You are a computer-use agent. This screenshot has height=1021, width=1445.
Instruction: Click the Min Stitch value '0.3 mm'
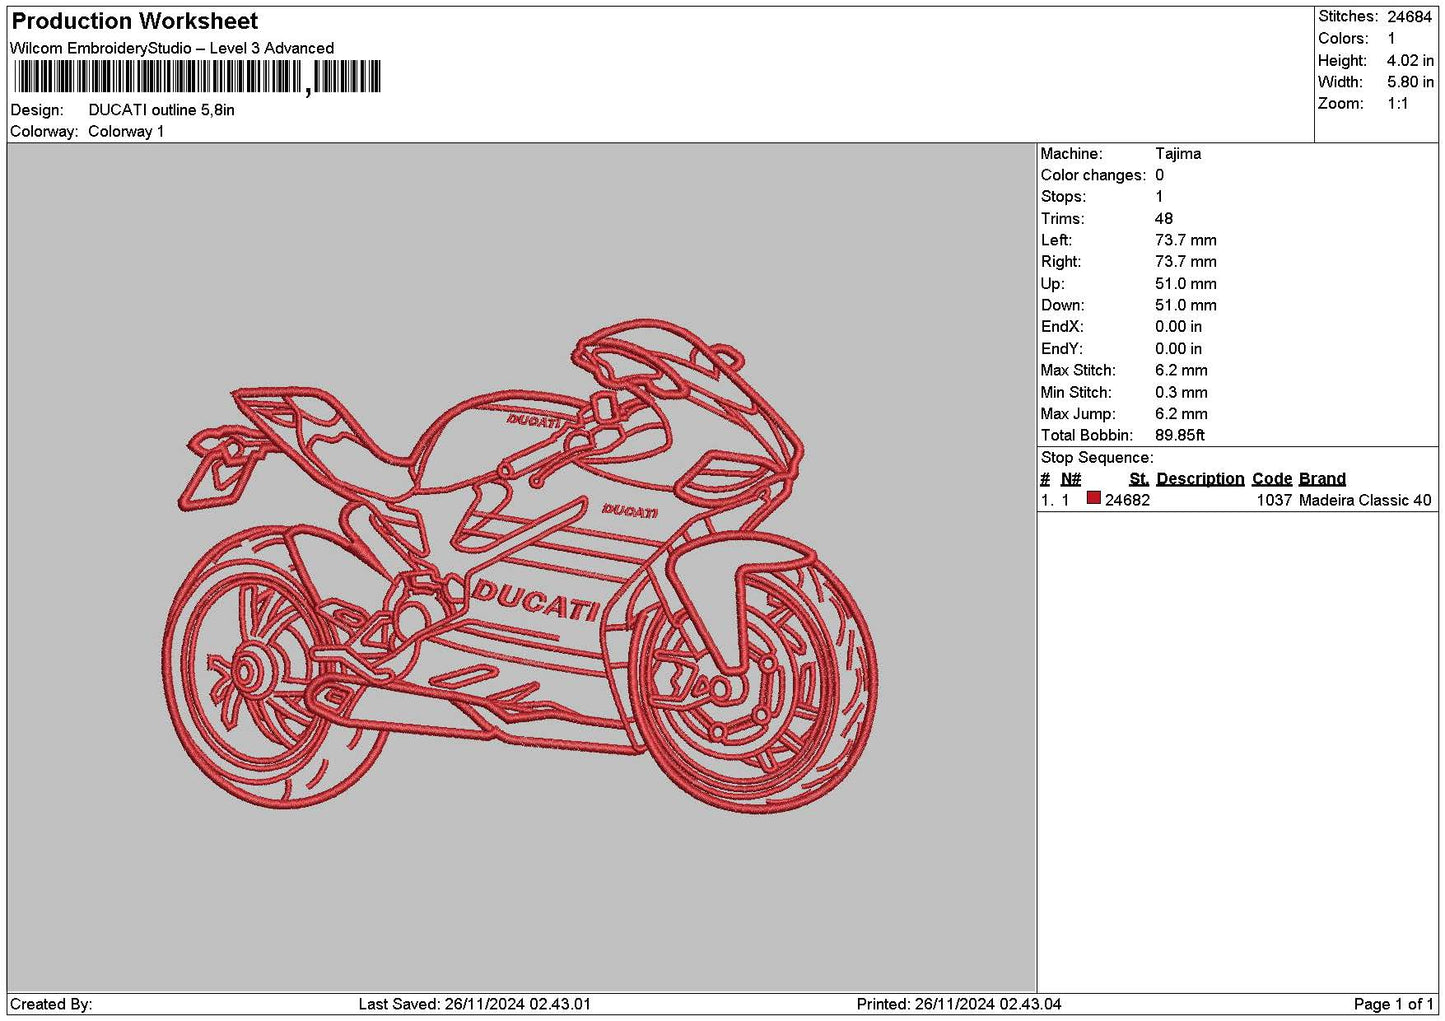click(1181, 393)
